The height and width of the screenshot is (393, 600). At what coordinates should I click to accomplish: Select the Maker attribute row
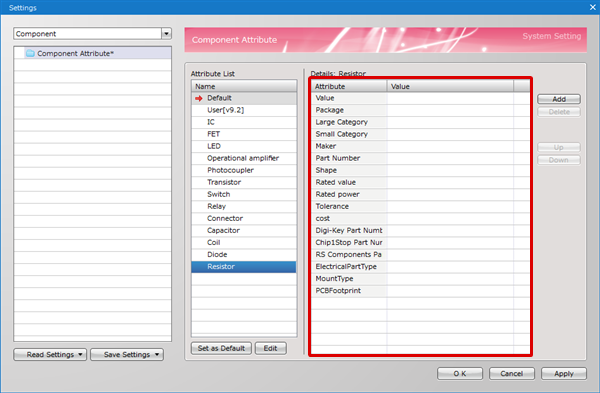420,146
